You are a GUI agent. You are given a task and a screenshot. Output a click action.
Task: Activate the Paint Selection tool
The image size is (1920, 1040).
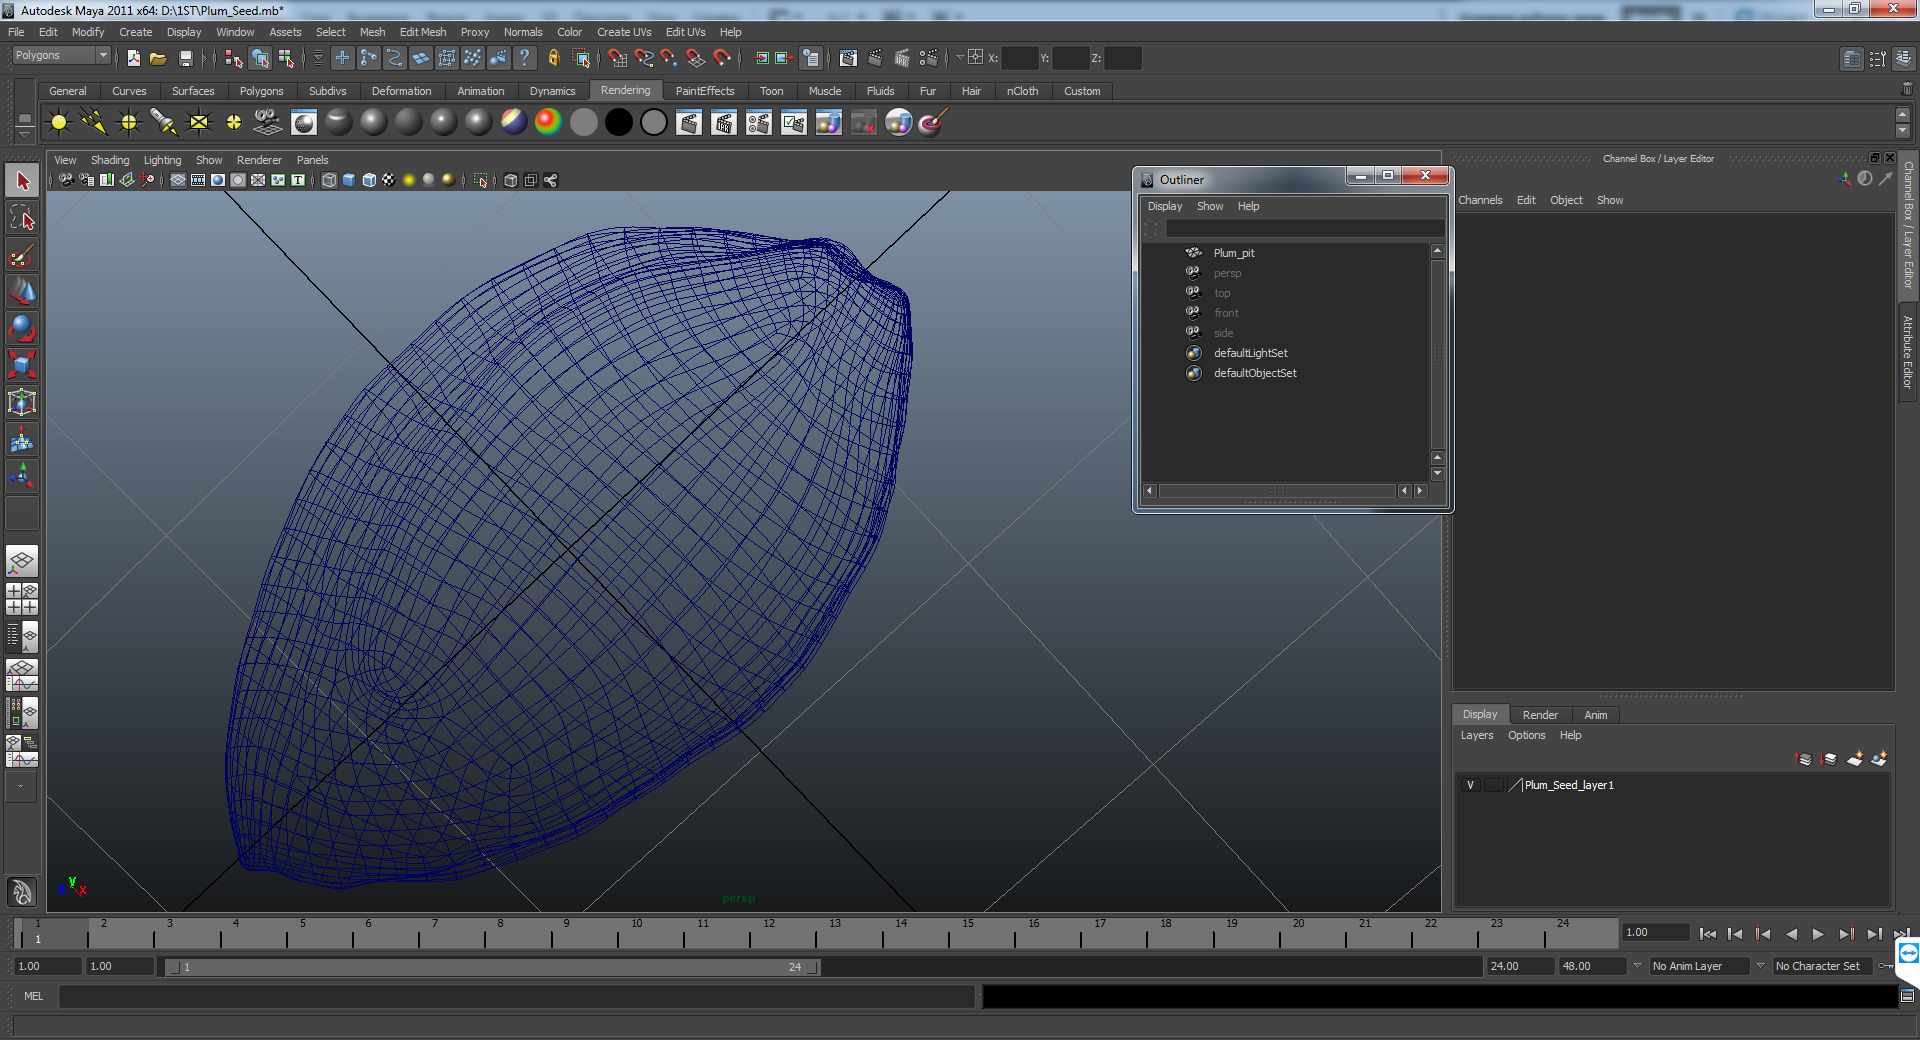point(22,255)
